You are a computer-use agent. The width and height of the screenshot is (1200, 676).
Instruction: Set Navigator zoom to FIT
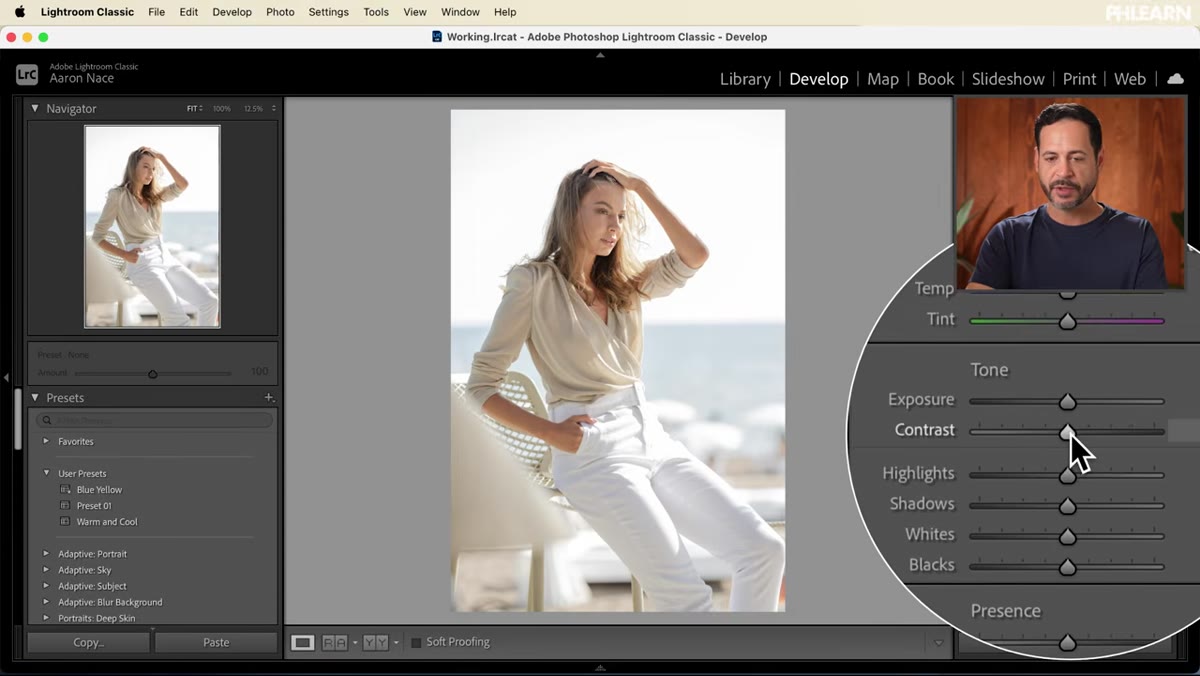point(192,108)
